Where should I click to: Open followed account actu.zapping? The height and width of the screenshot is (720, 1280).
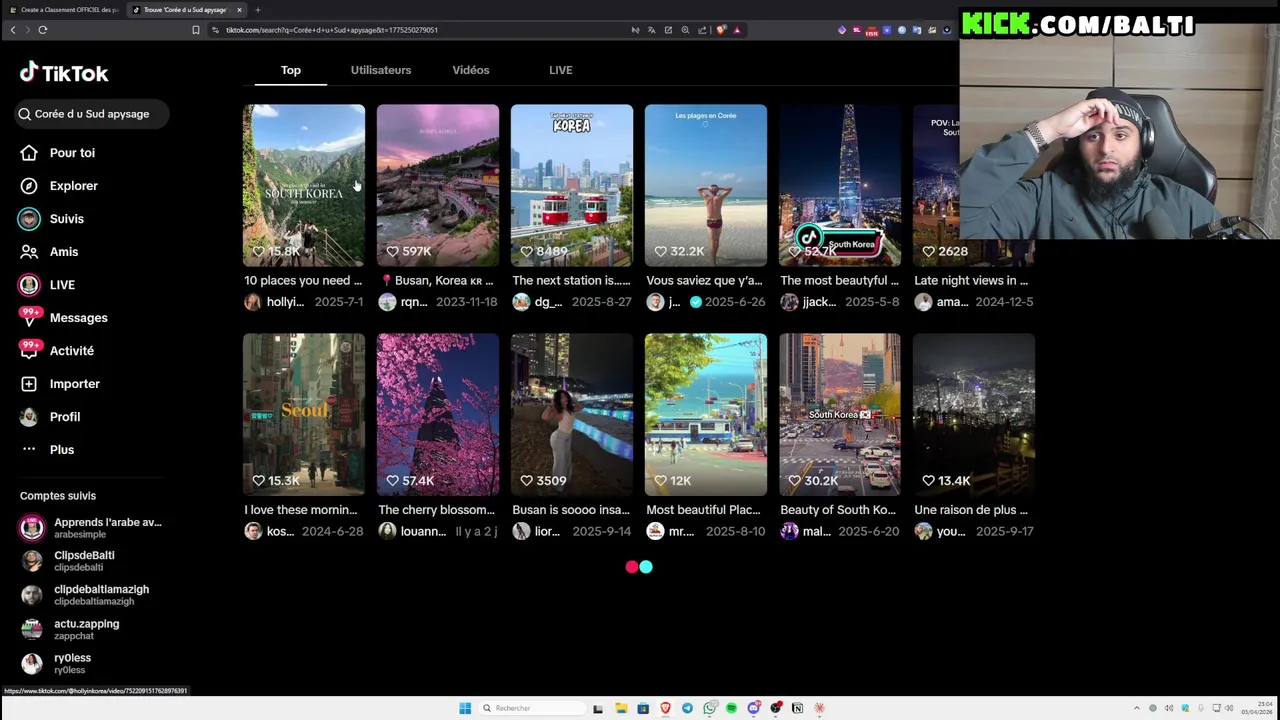(70, 629)
